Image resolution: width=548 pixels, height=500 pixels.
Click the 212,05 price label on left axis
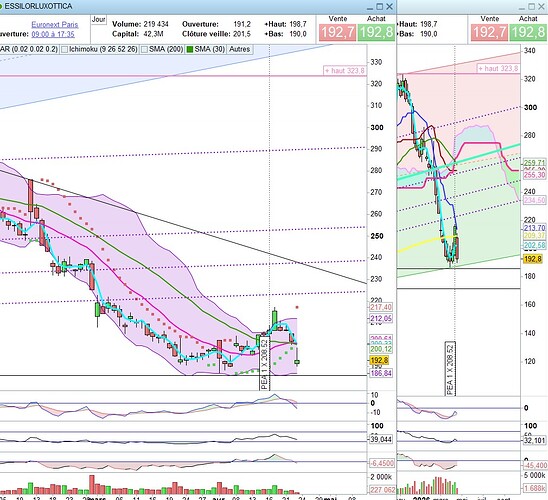pos(381,318)
